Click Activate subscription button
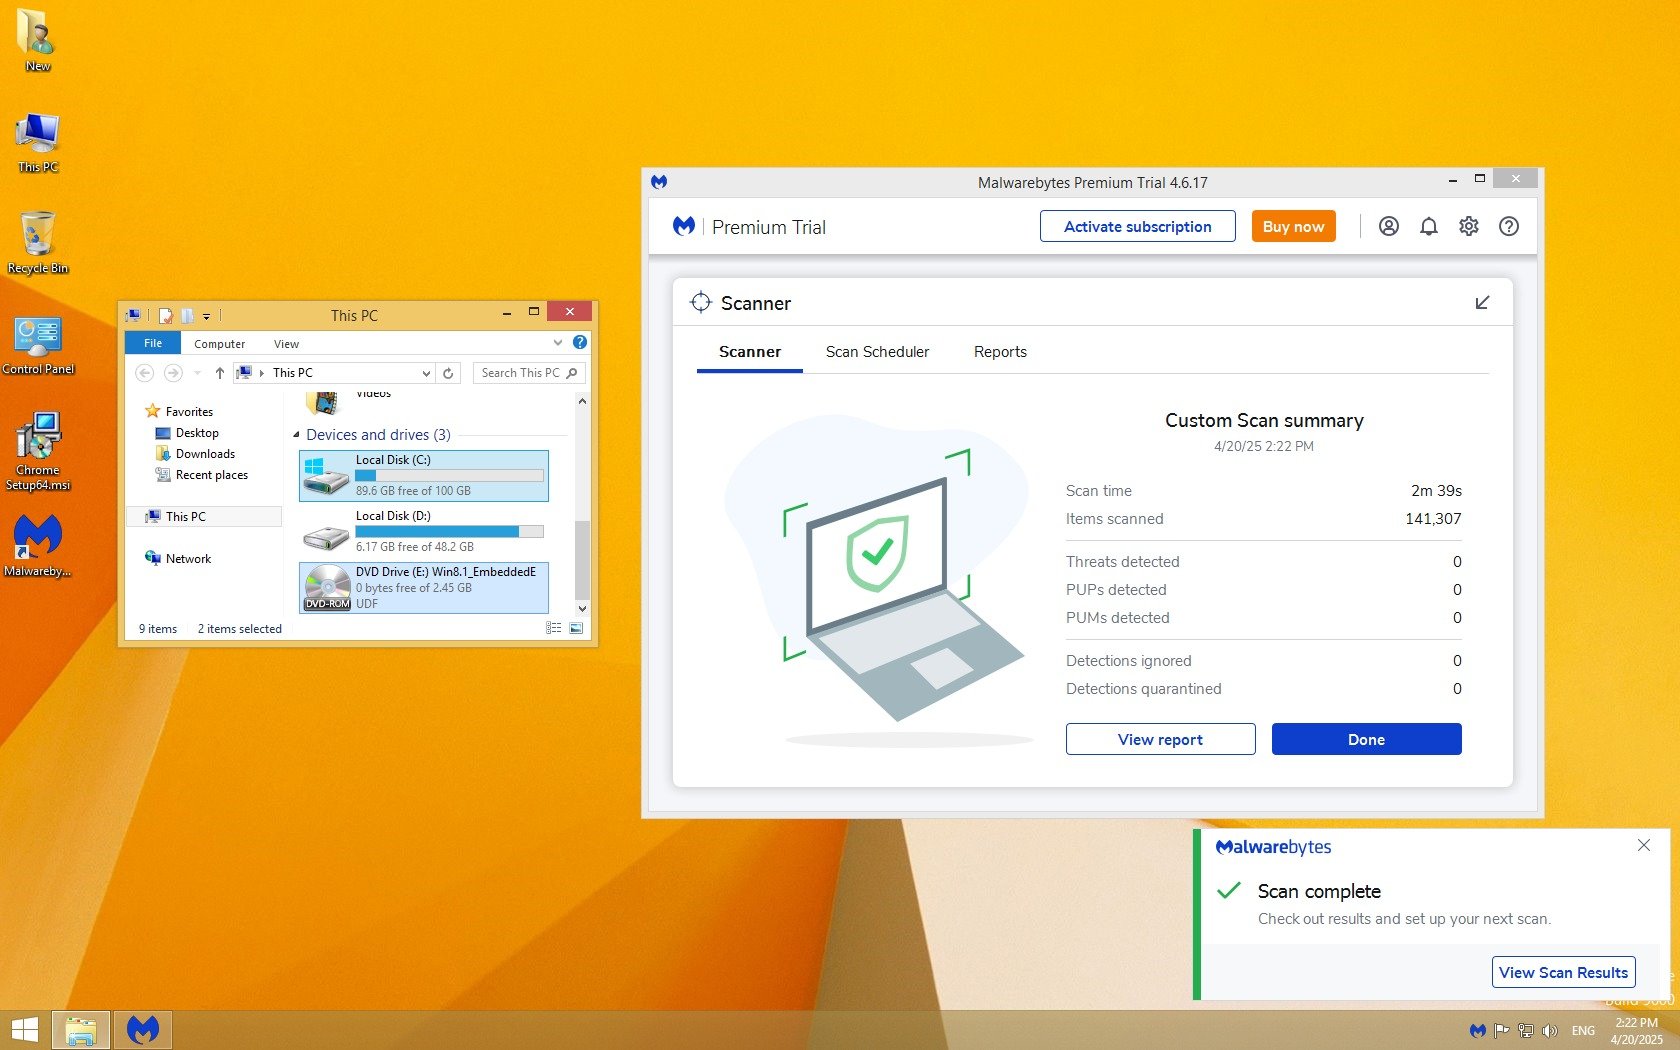The image size is (1680, 1050). click(1138, 226)
